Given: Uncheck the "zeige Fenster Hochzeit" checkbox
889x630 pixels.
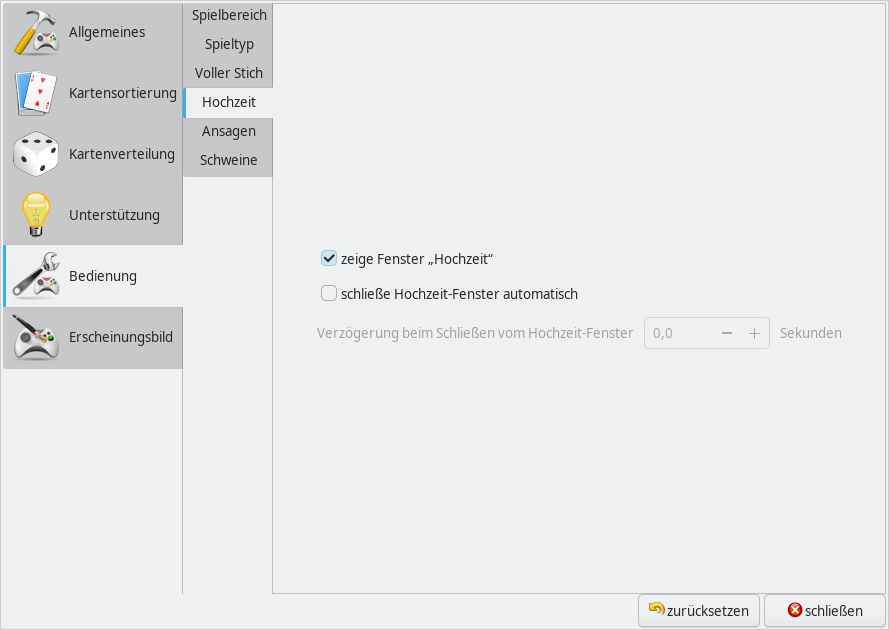Looking at the screenshot, I should point(328,258).
